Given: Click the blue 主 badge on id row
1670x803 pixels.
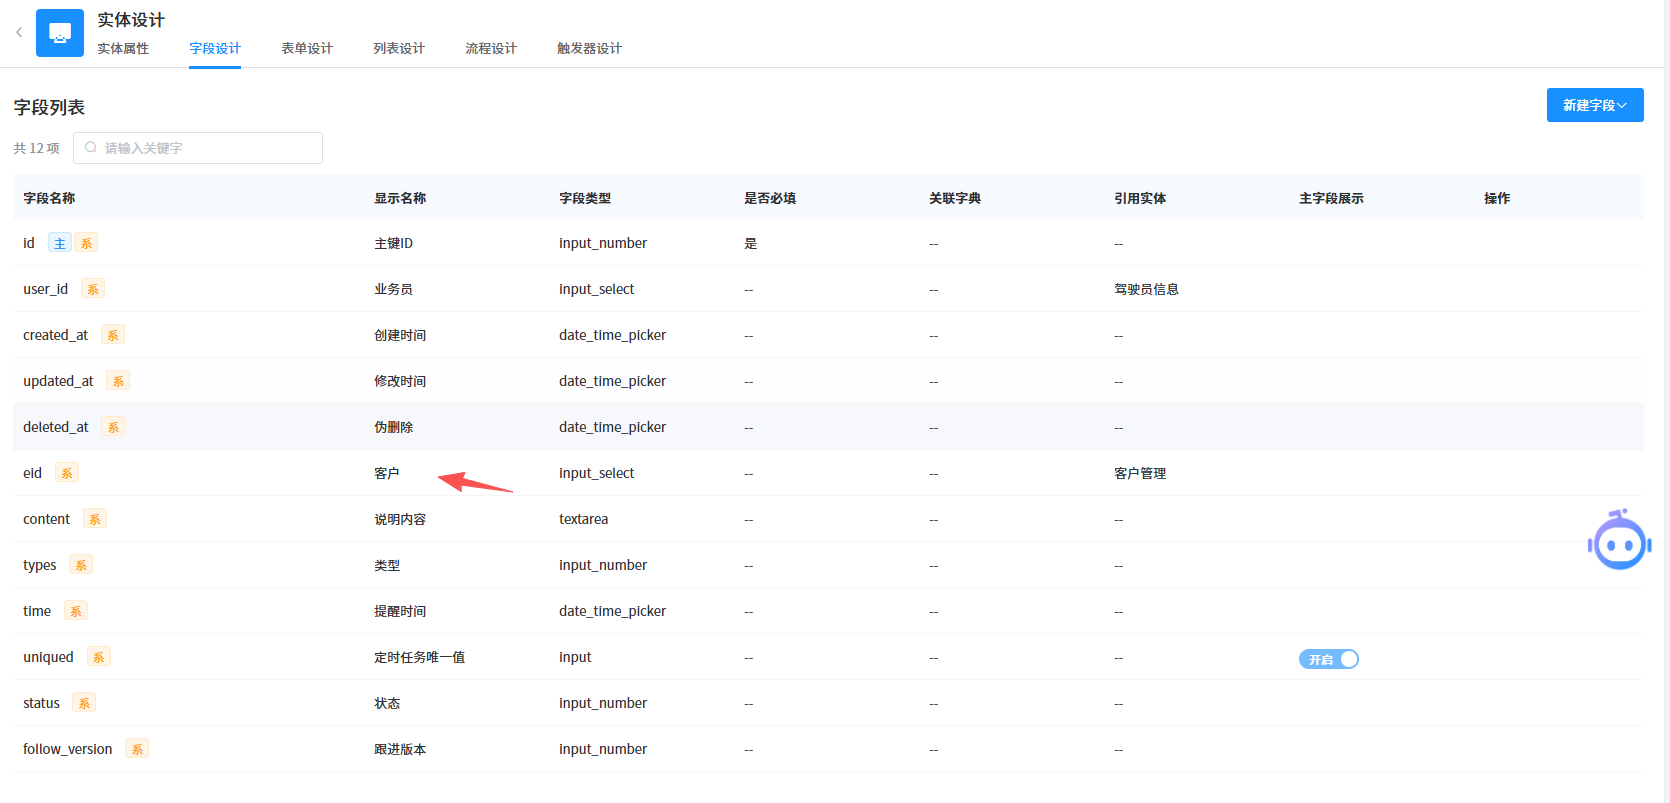Looking at the screenshot, I should pos(60,243).
